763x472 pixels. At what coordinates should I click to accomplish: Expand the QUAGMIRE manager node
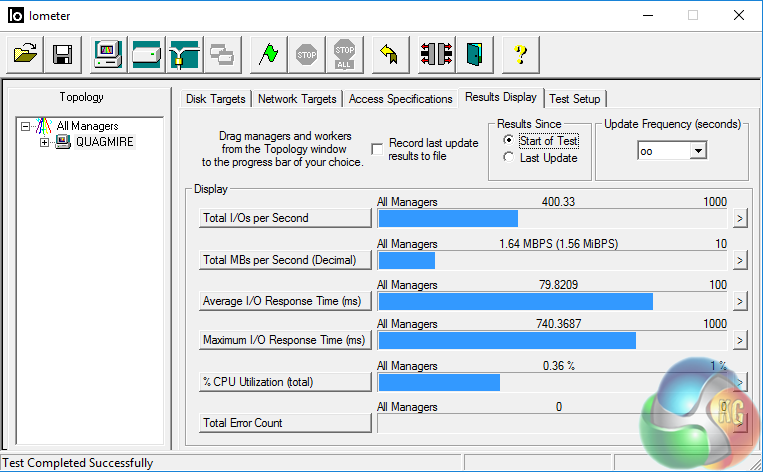(x=44, y=143)
